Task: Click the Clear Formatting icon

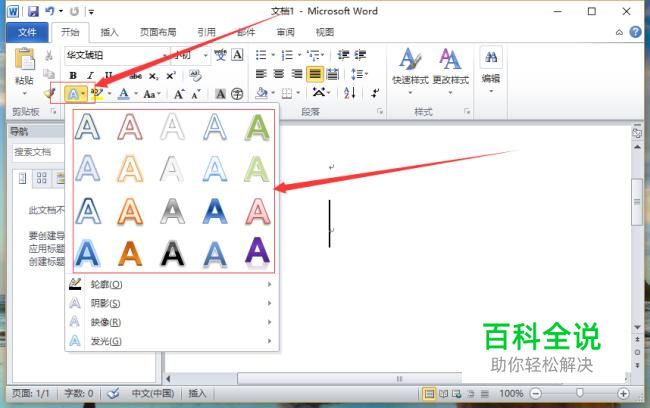Action: [195, 75]
